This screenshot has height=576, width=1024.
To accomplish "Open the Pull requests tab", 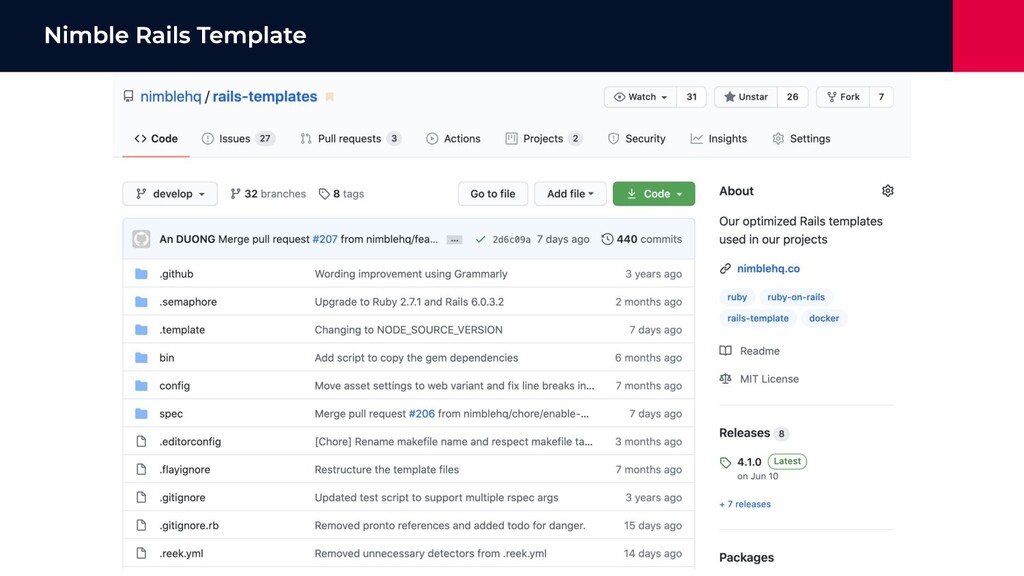I will 351,138.
